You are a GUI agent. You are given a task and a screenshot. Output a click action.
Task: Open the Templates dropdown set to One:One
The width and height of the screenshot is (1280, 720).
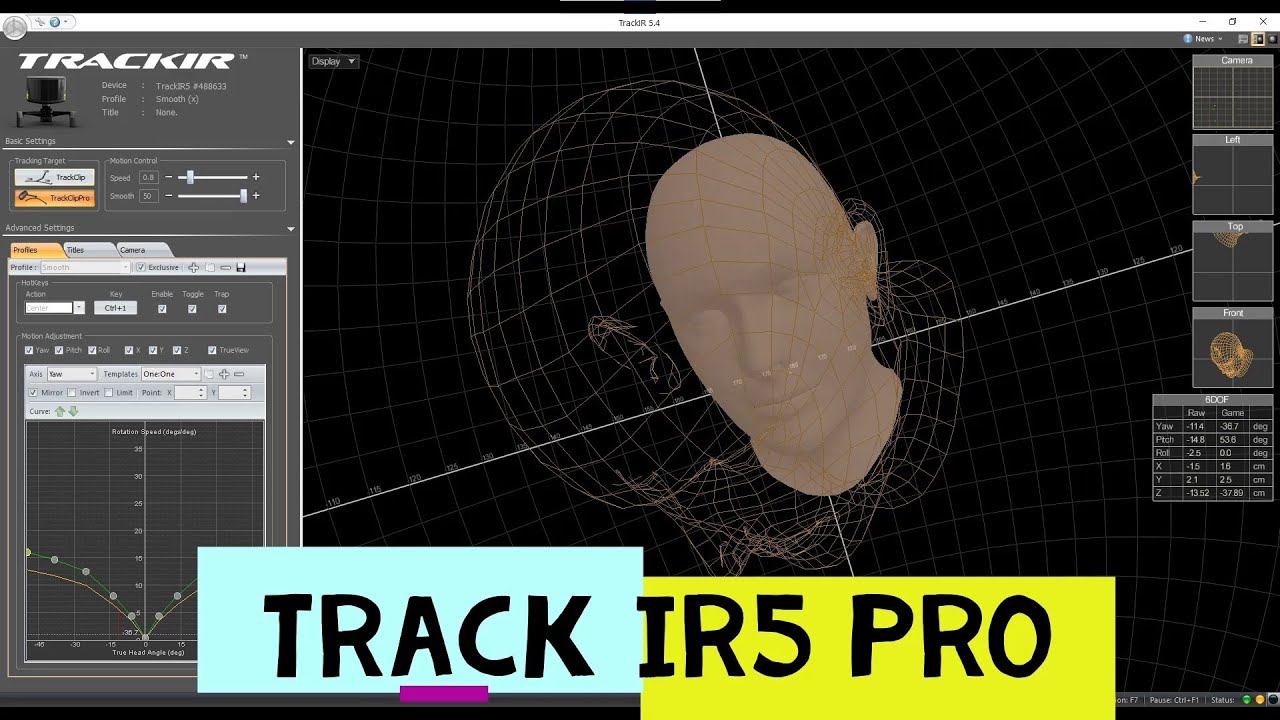(171, 374)
